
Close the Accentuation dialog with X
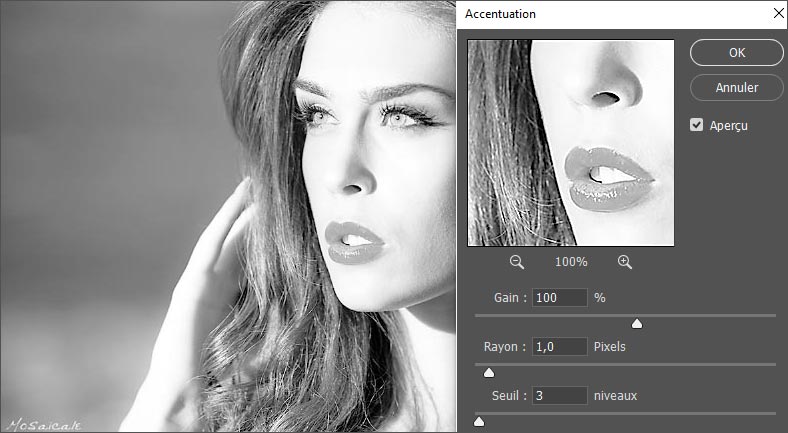point(777,14)
